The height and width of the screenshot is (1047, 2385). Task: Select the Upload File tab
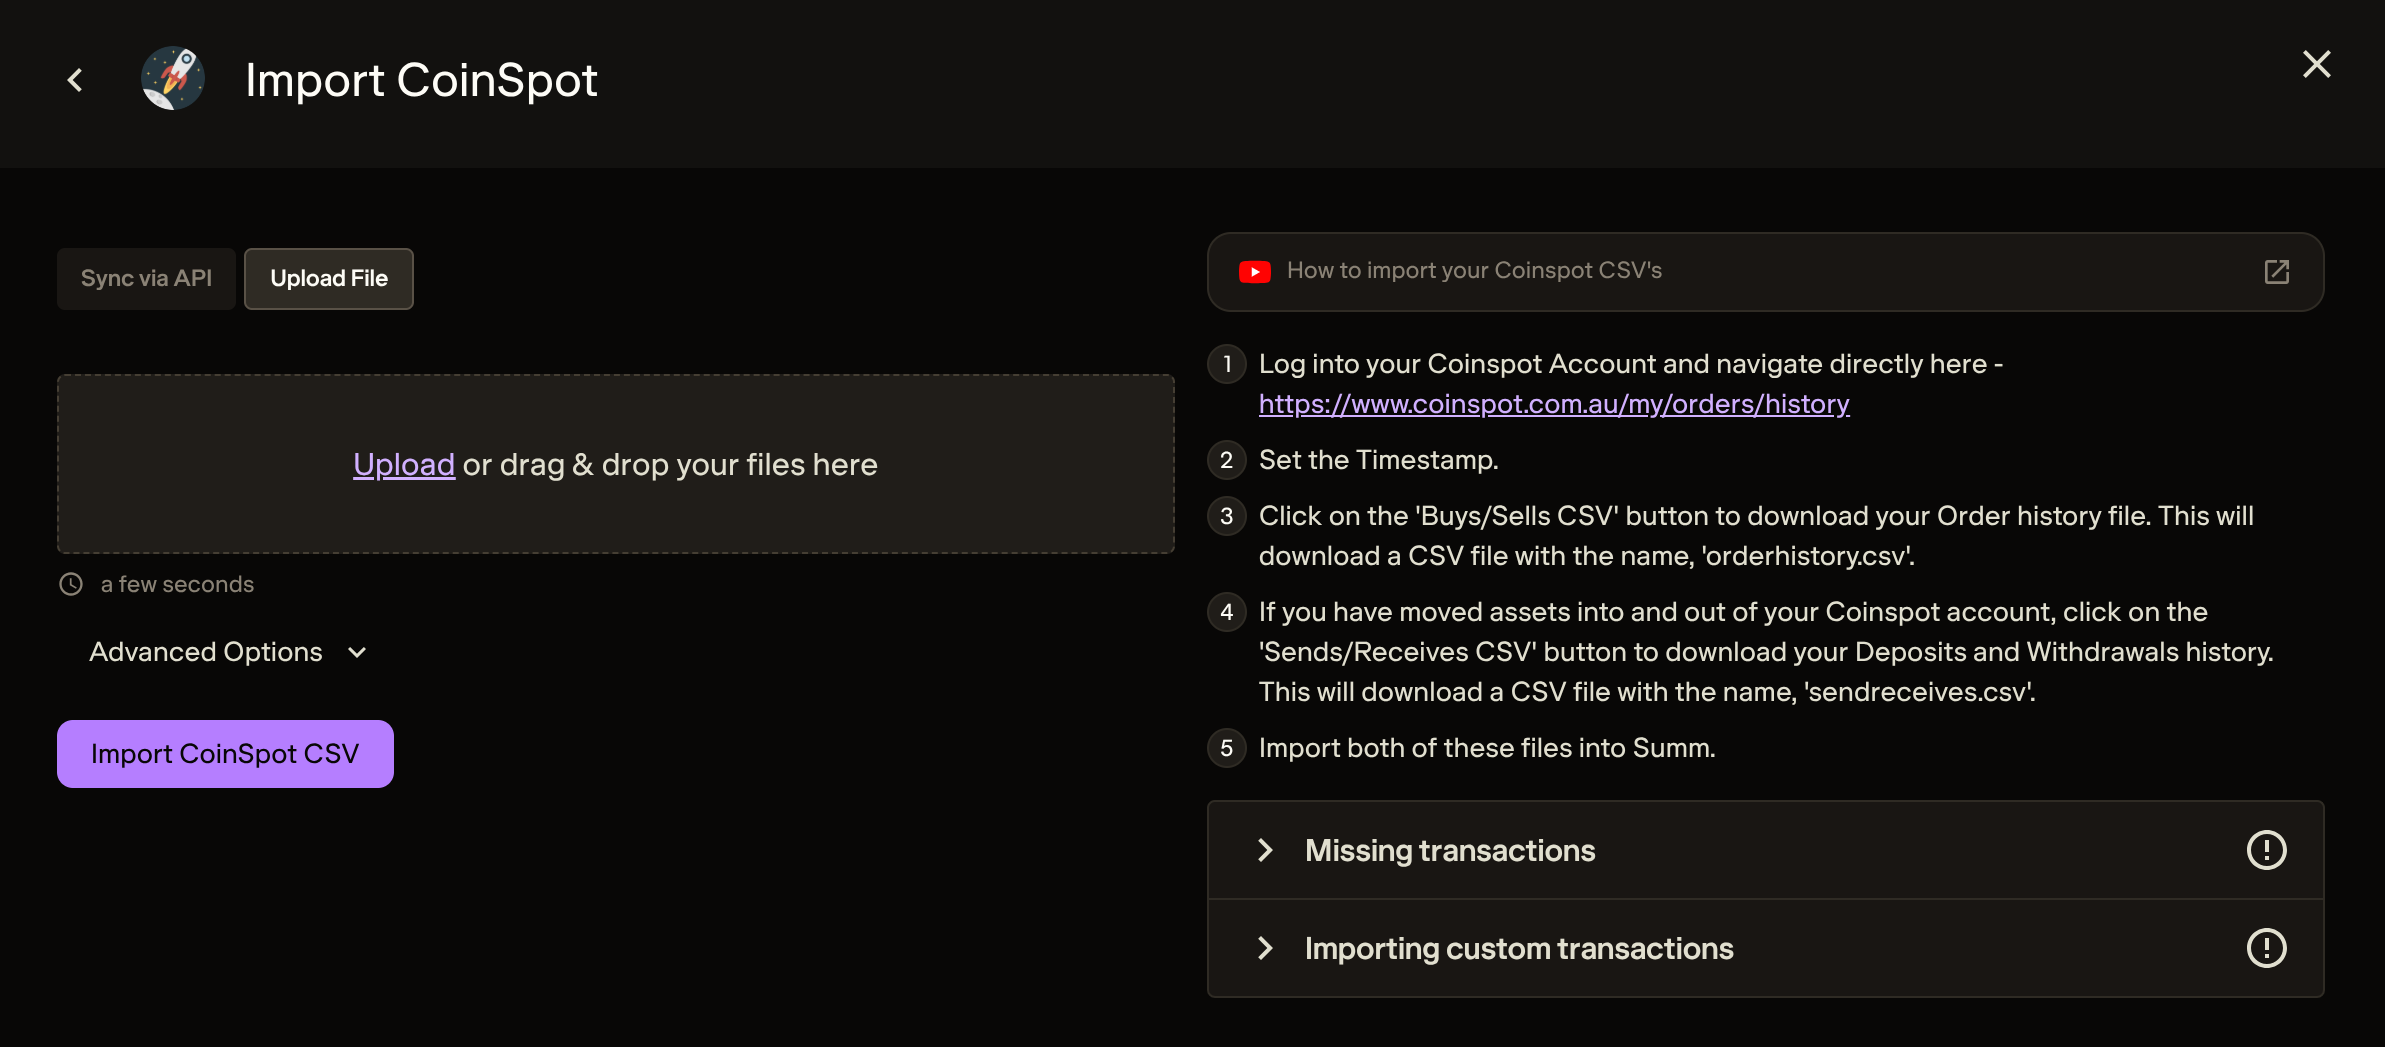pyautogui.click(x=329, y=279)
